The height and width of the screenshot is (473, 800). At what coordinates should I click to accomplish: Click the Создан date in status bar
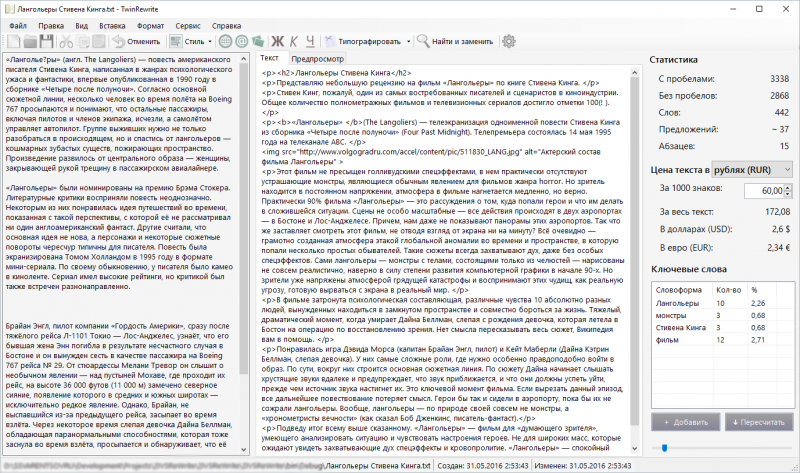(483, 466)
